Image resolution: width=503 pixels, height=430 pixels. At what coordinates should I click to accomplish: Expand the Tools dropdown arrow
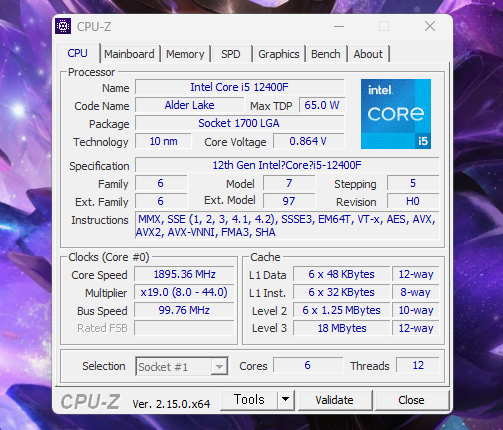pos(285,399)
